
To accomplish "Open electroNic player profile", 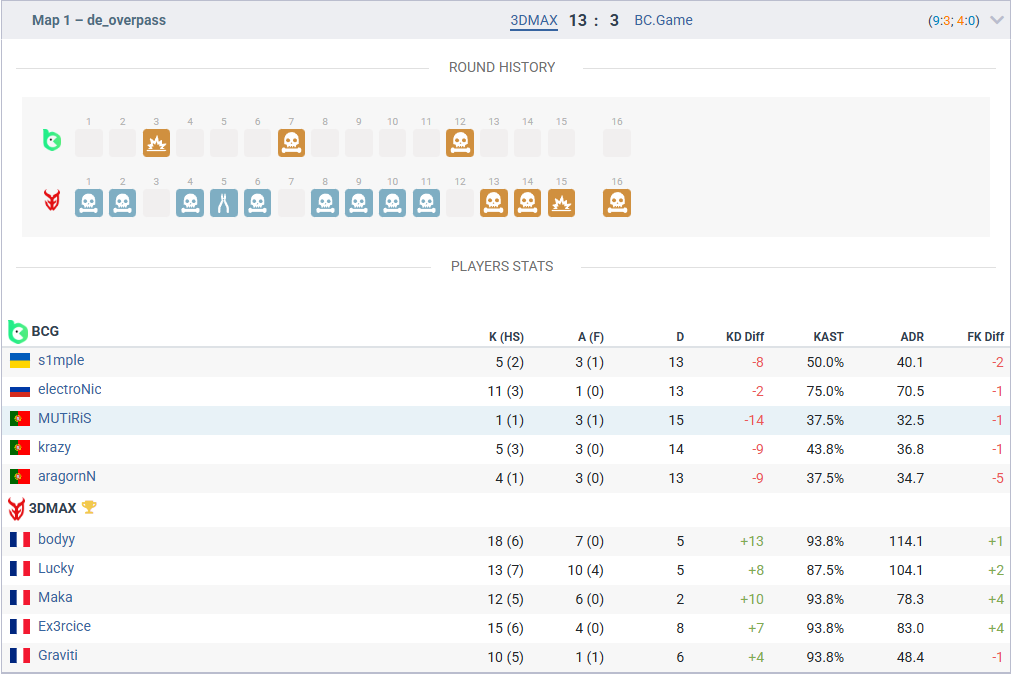I will [x=69, y=389].
